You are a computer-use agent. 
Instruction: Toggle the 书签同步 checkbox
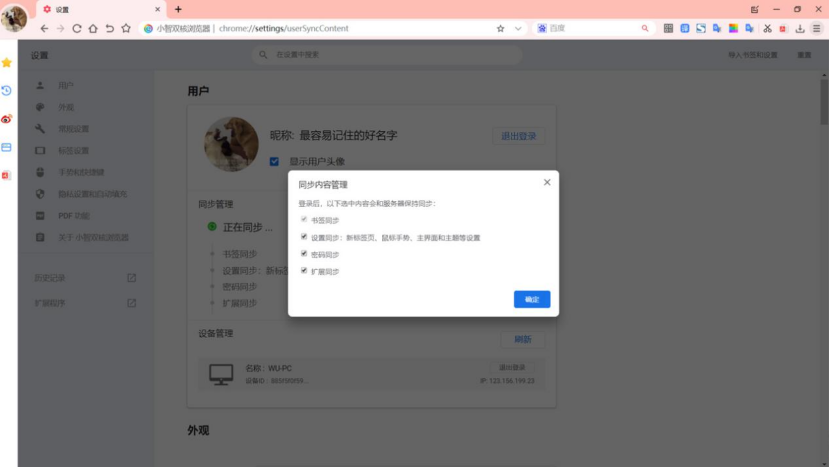(304, 219)
